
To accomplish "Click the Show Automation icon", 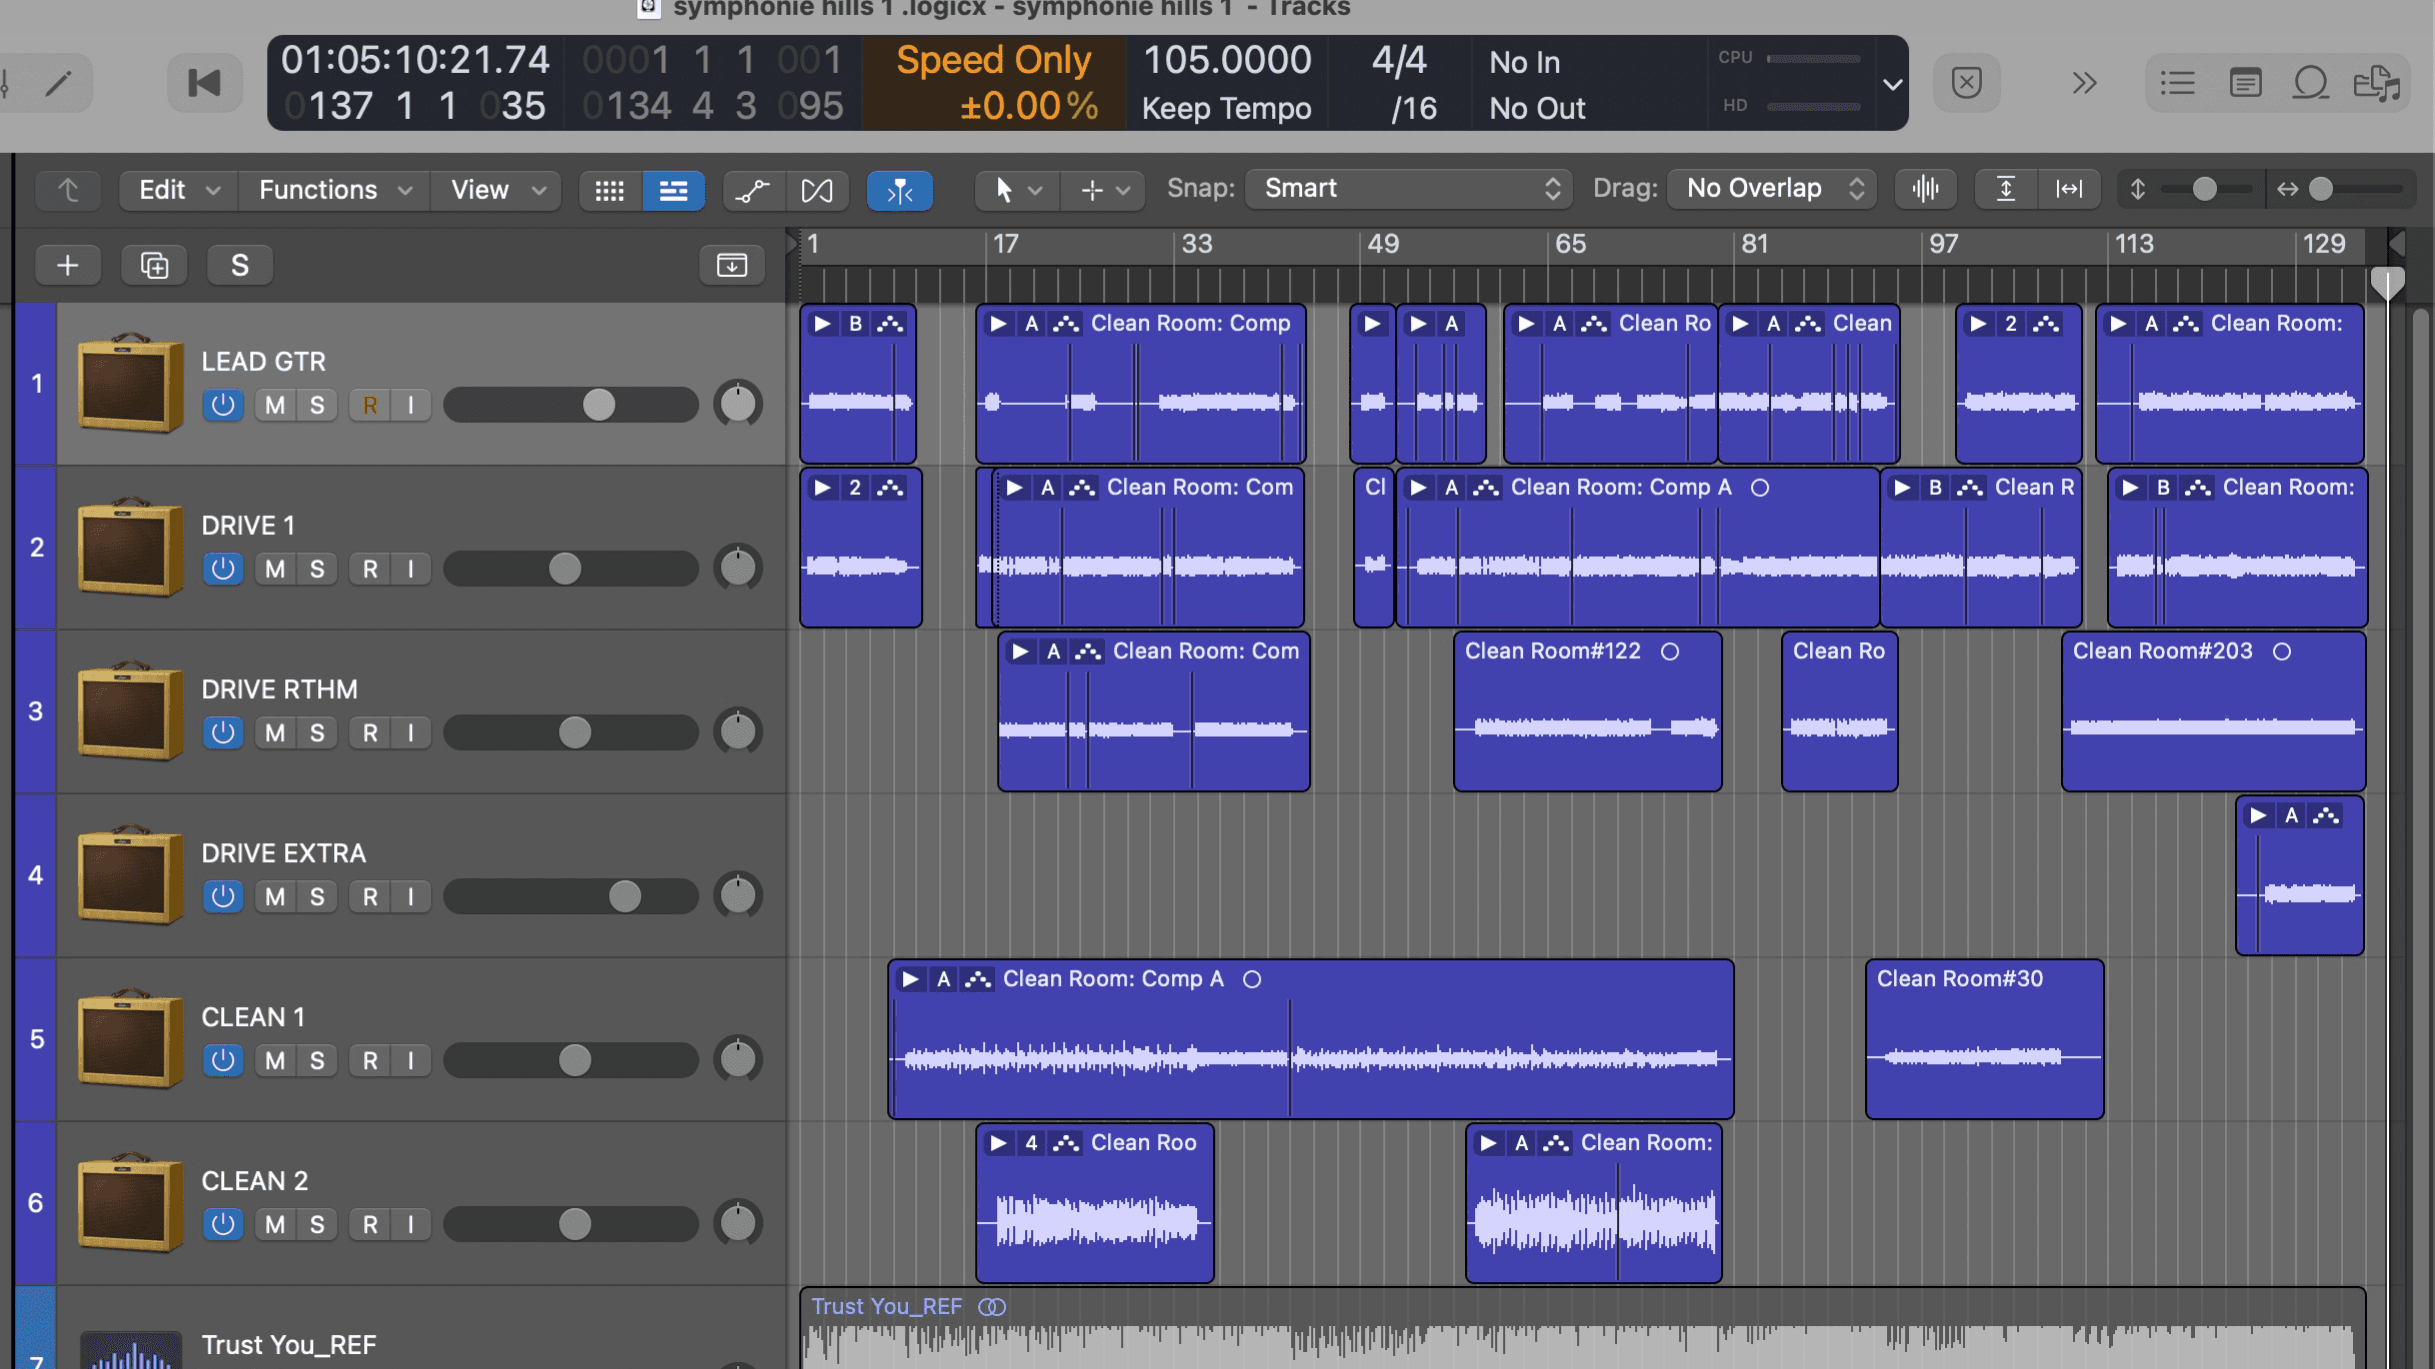I will [752, 190].
